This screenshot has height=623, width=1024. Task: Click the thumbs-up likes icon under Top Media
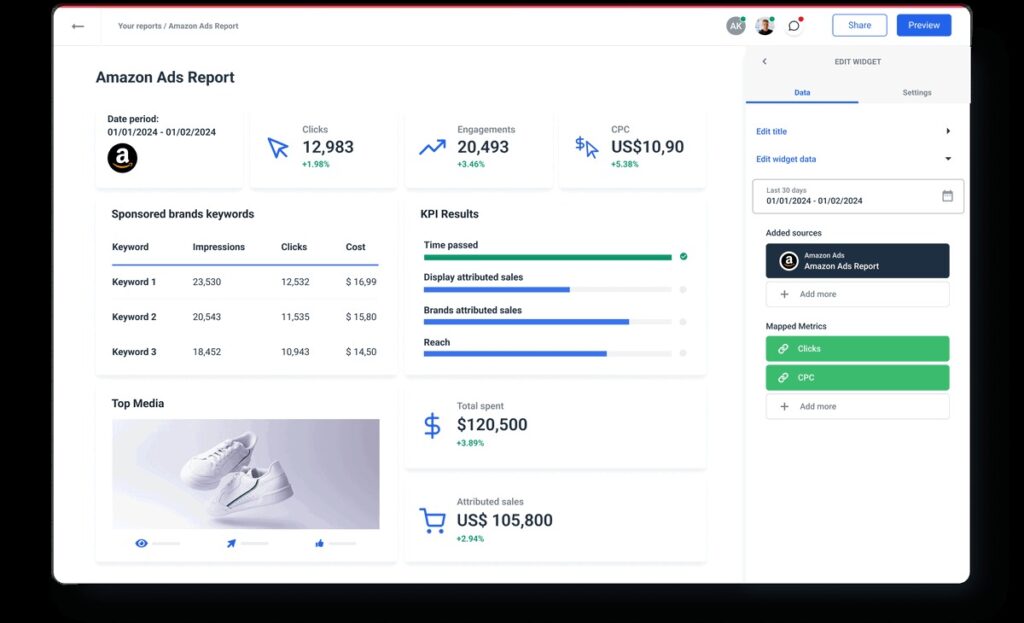point(319,543)
